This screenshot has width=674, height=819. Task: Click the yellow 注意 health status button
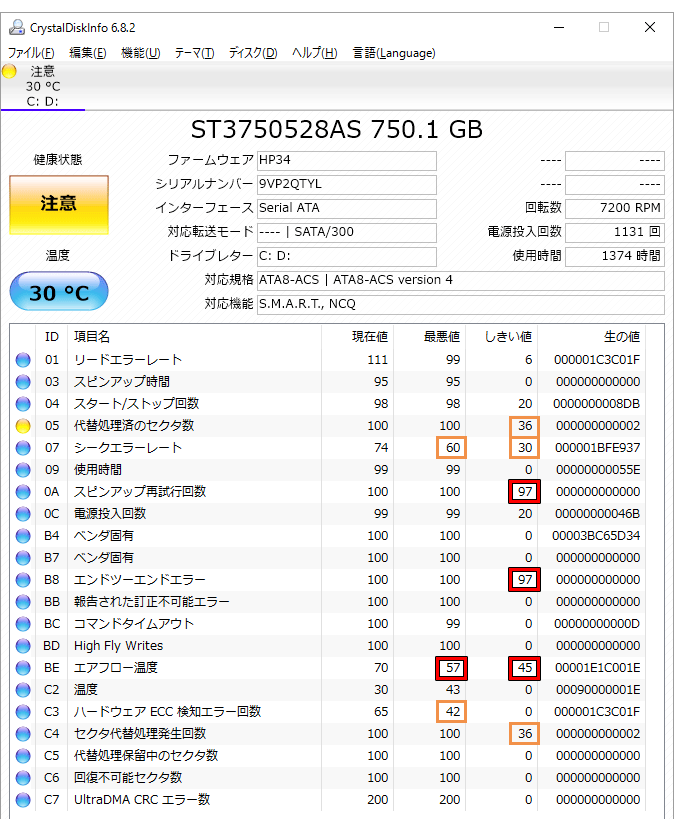(x=58, y=204)
